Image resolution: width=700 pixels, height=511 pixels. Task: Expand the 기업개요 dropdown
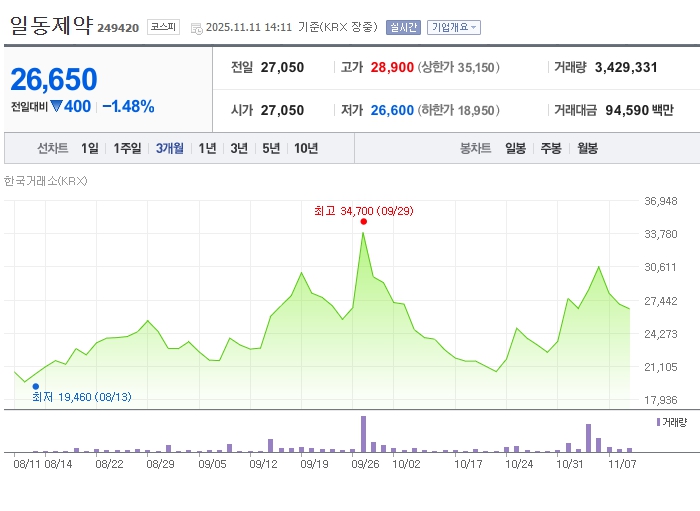click(454, 27)
